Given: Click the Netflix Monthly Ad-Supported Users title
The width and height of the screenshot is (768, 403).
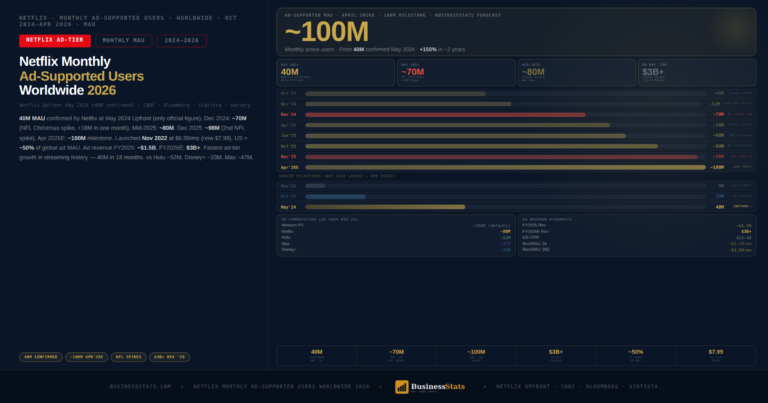Looking at the screenshot, I should point(81,76).
